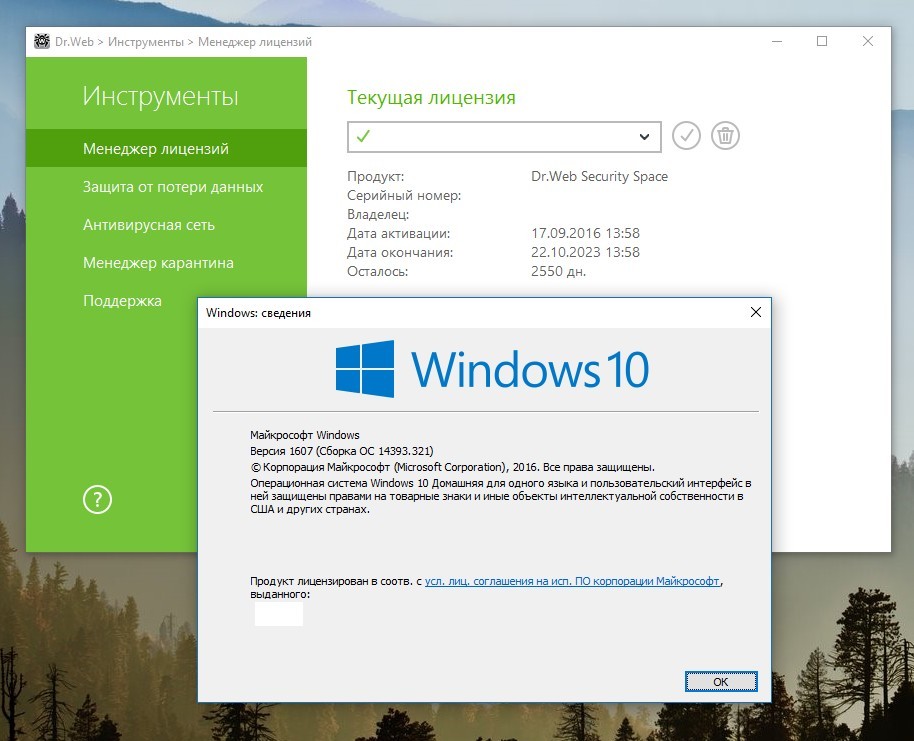Click the Дата окончания: label

click(x=400, y=252)
